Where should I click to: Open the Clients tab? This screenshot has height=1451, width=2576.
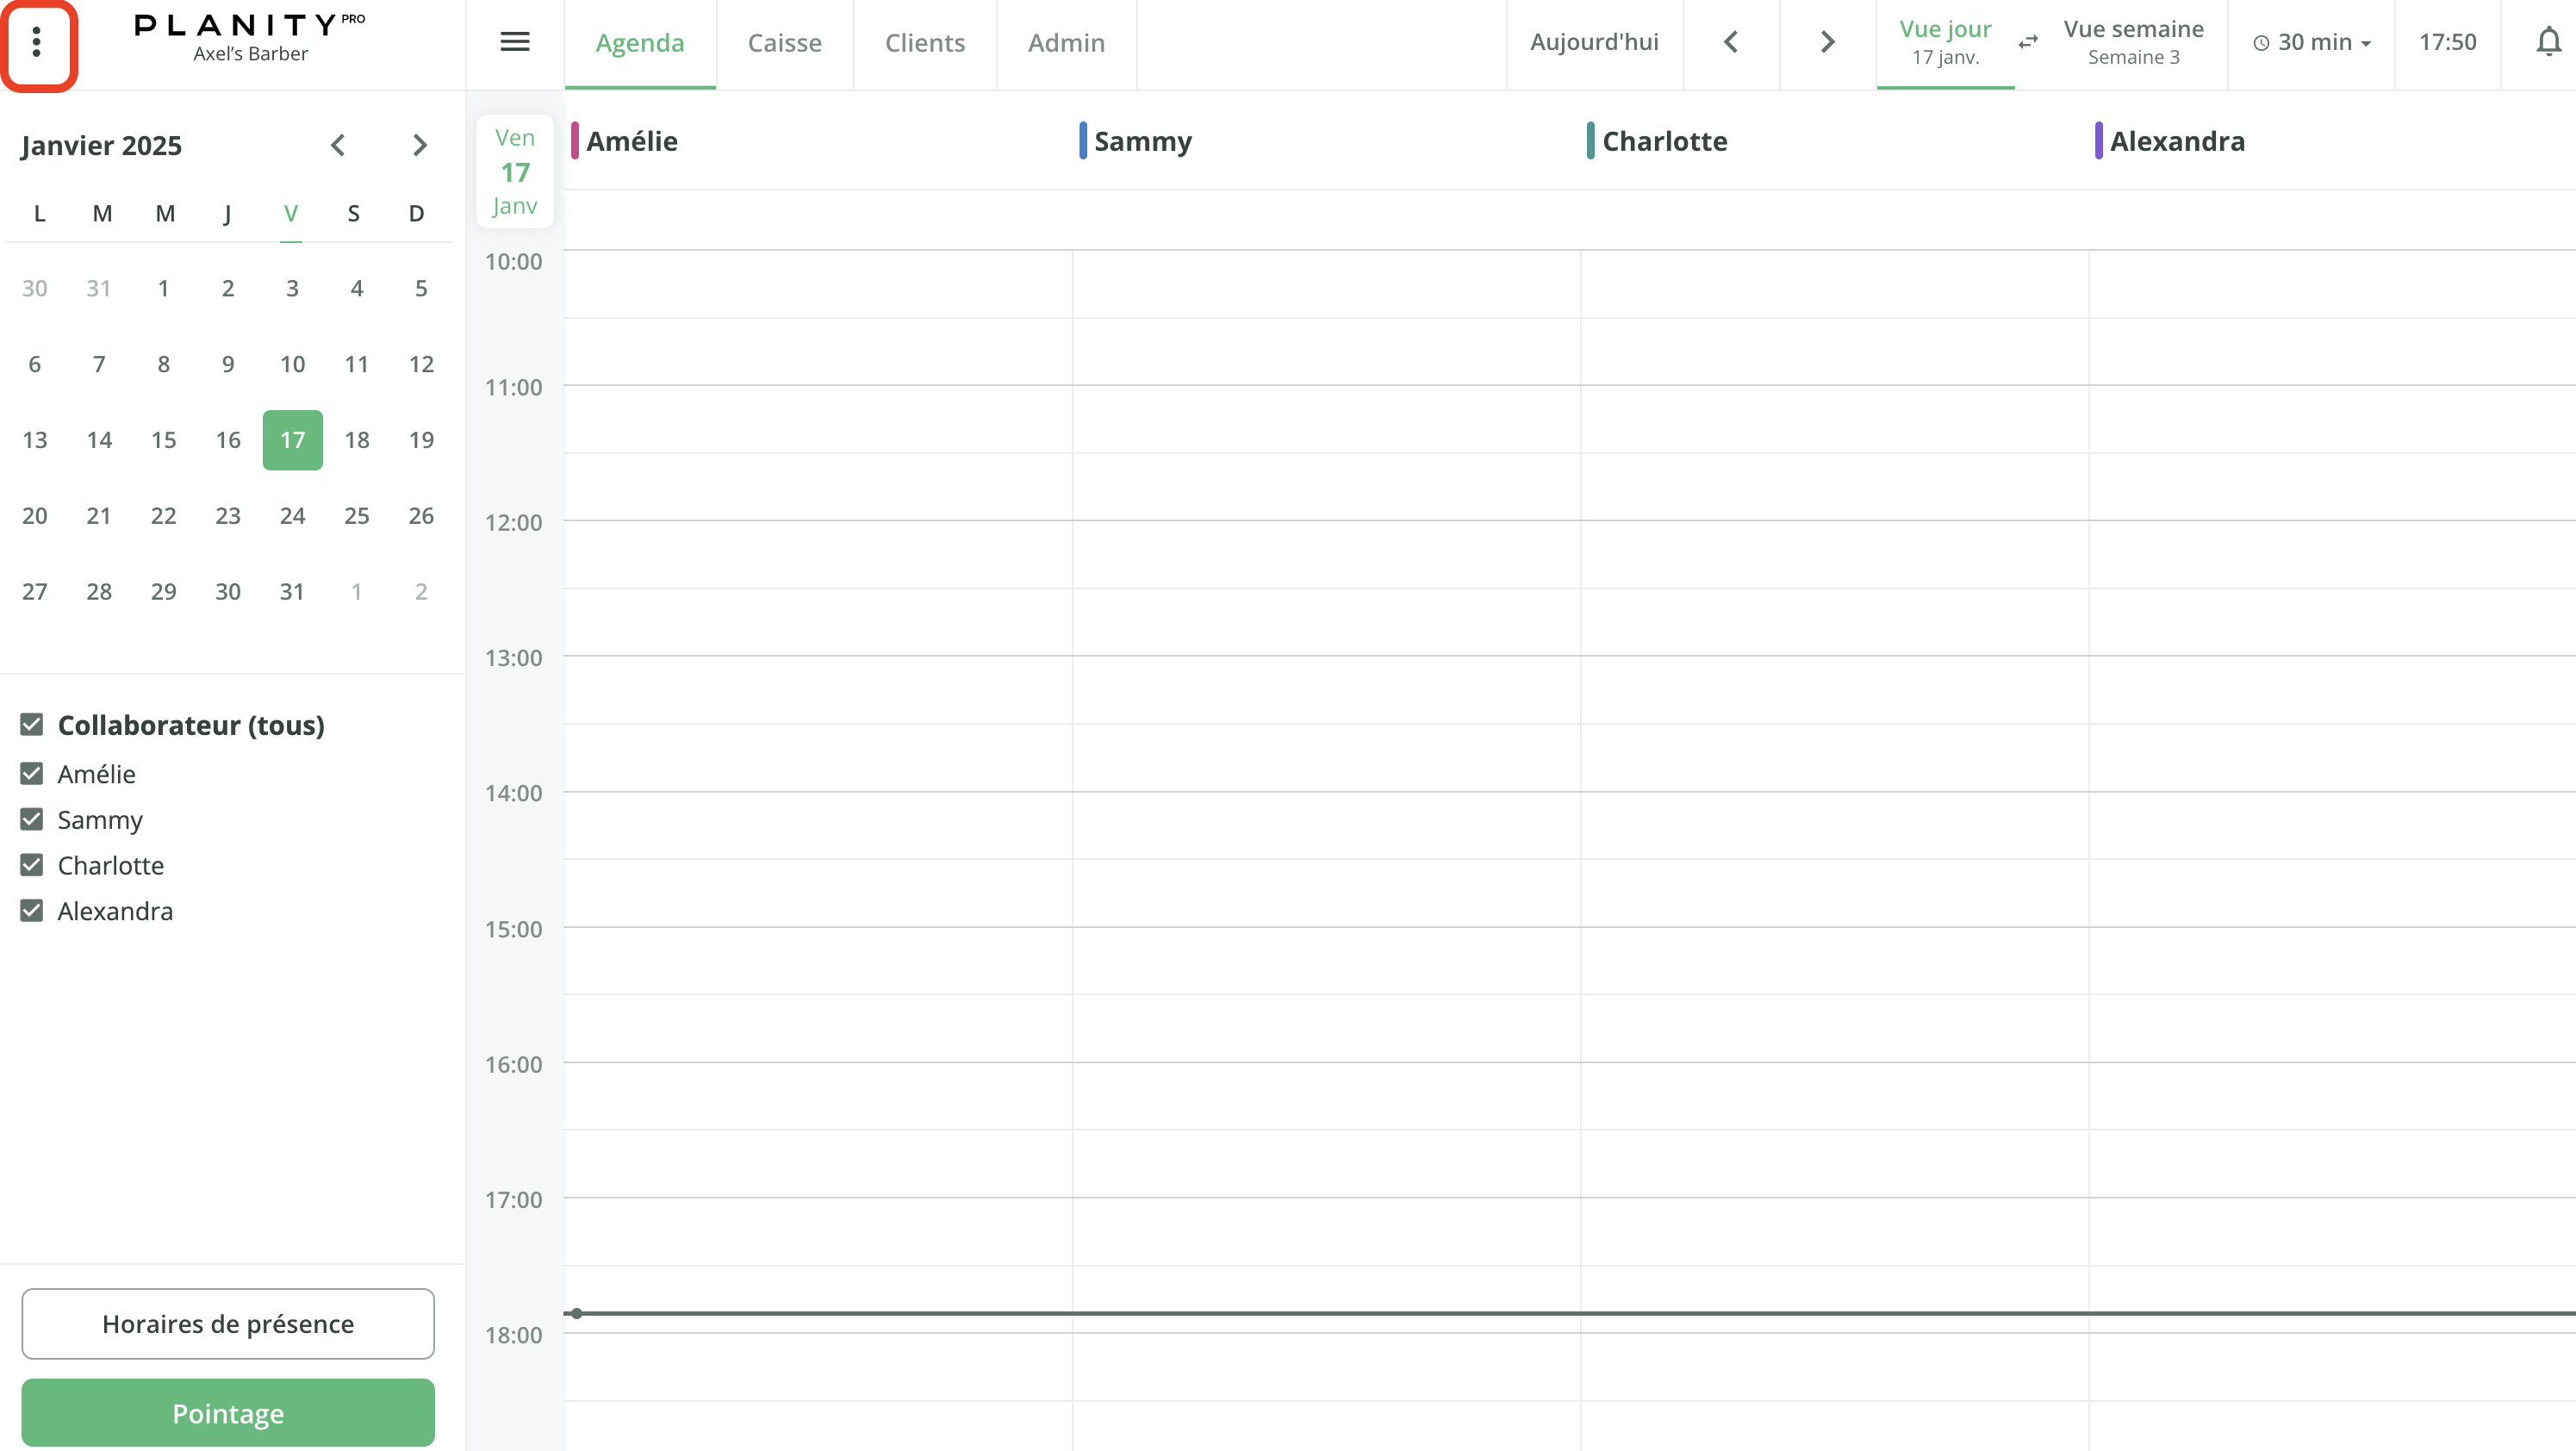tap(924, 42)
